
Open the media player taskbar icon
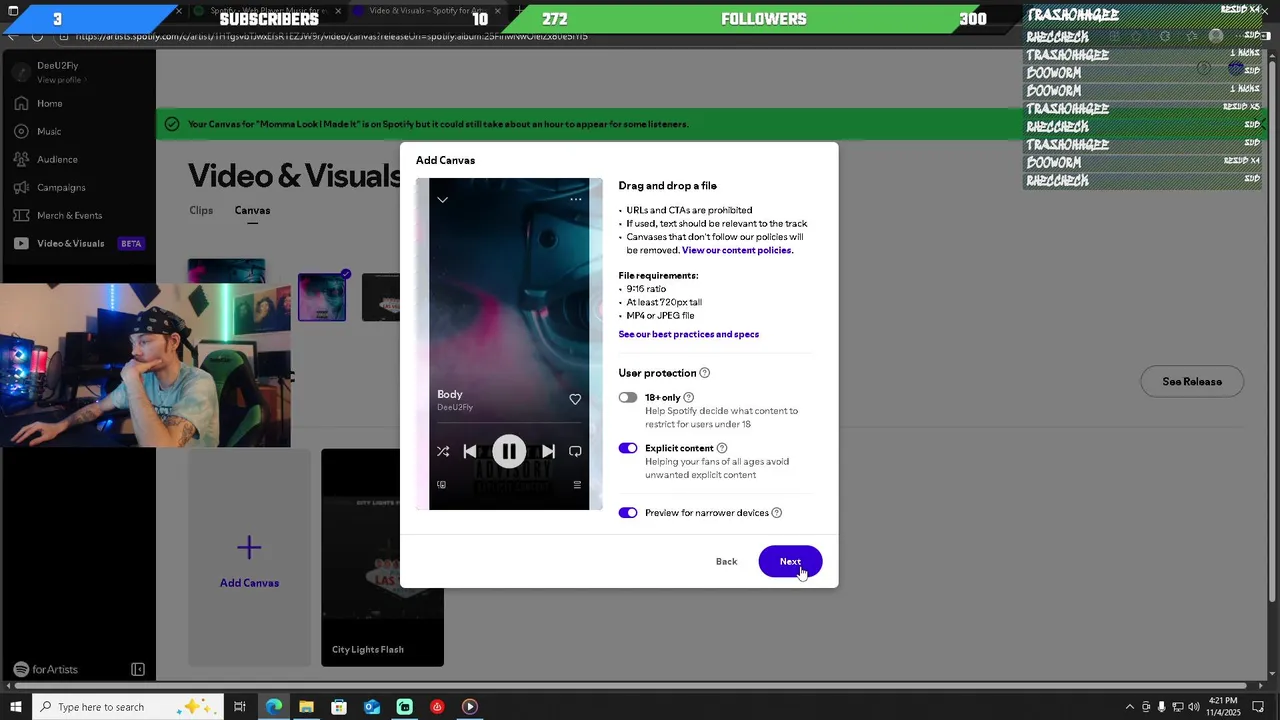[470, 707]
